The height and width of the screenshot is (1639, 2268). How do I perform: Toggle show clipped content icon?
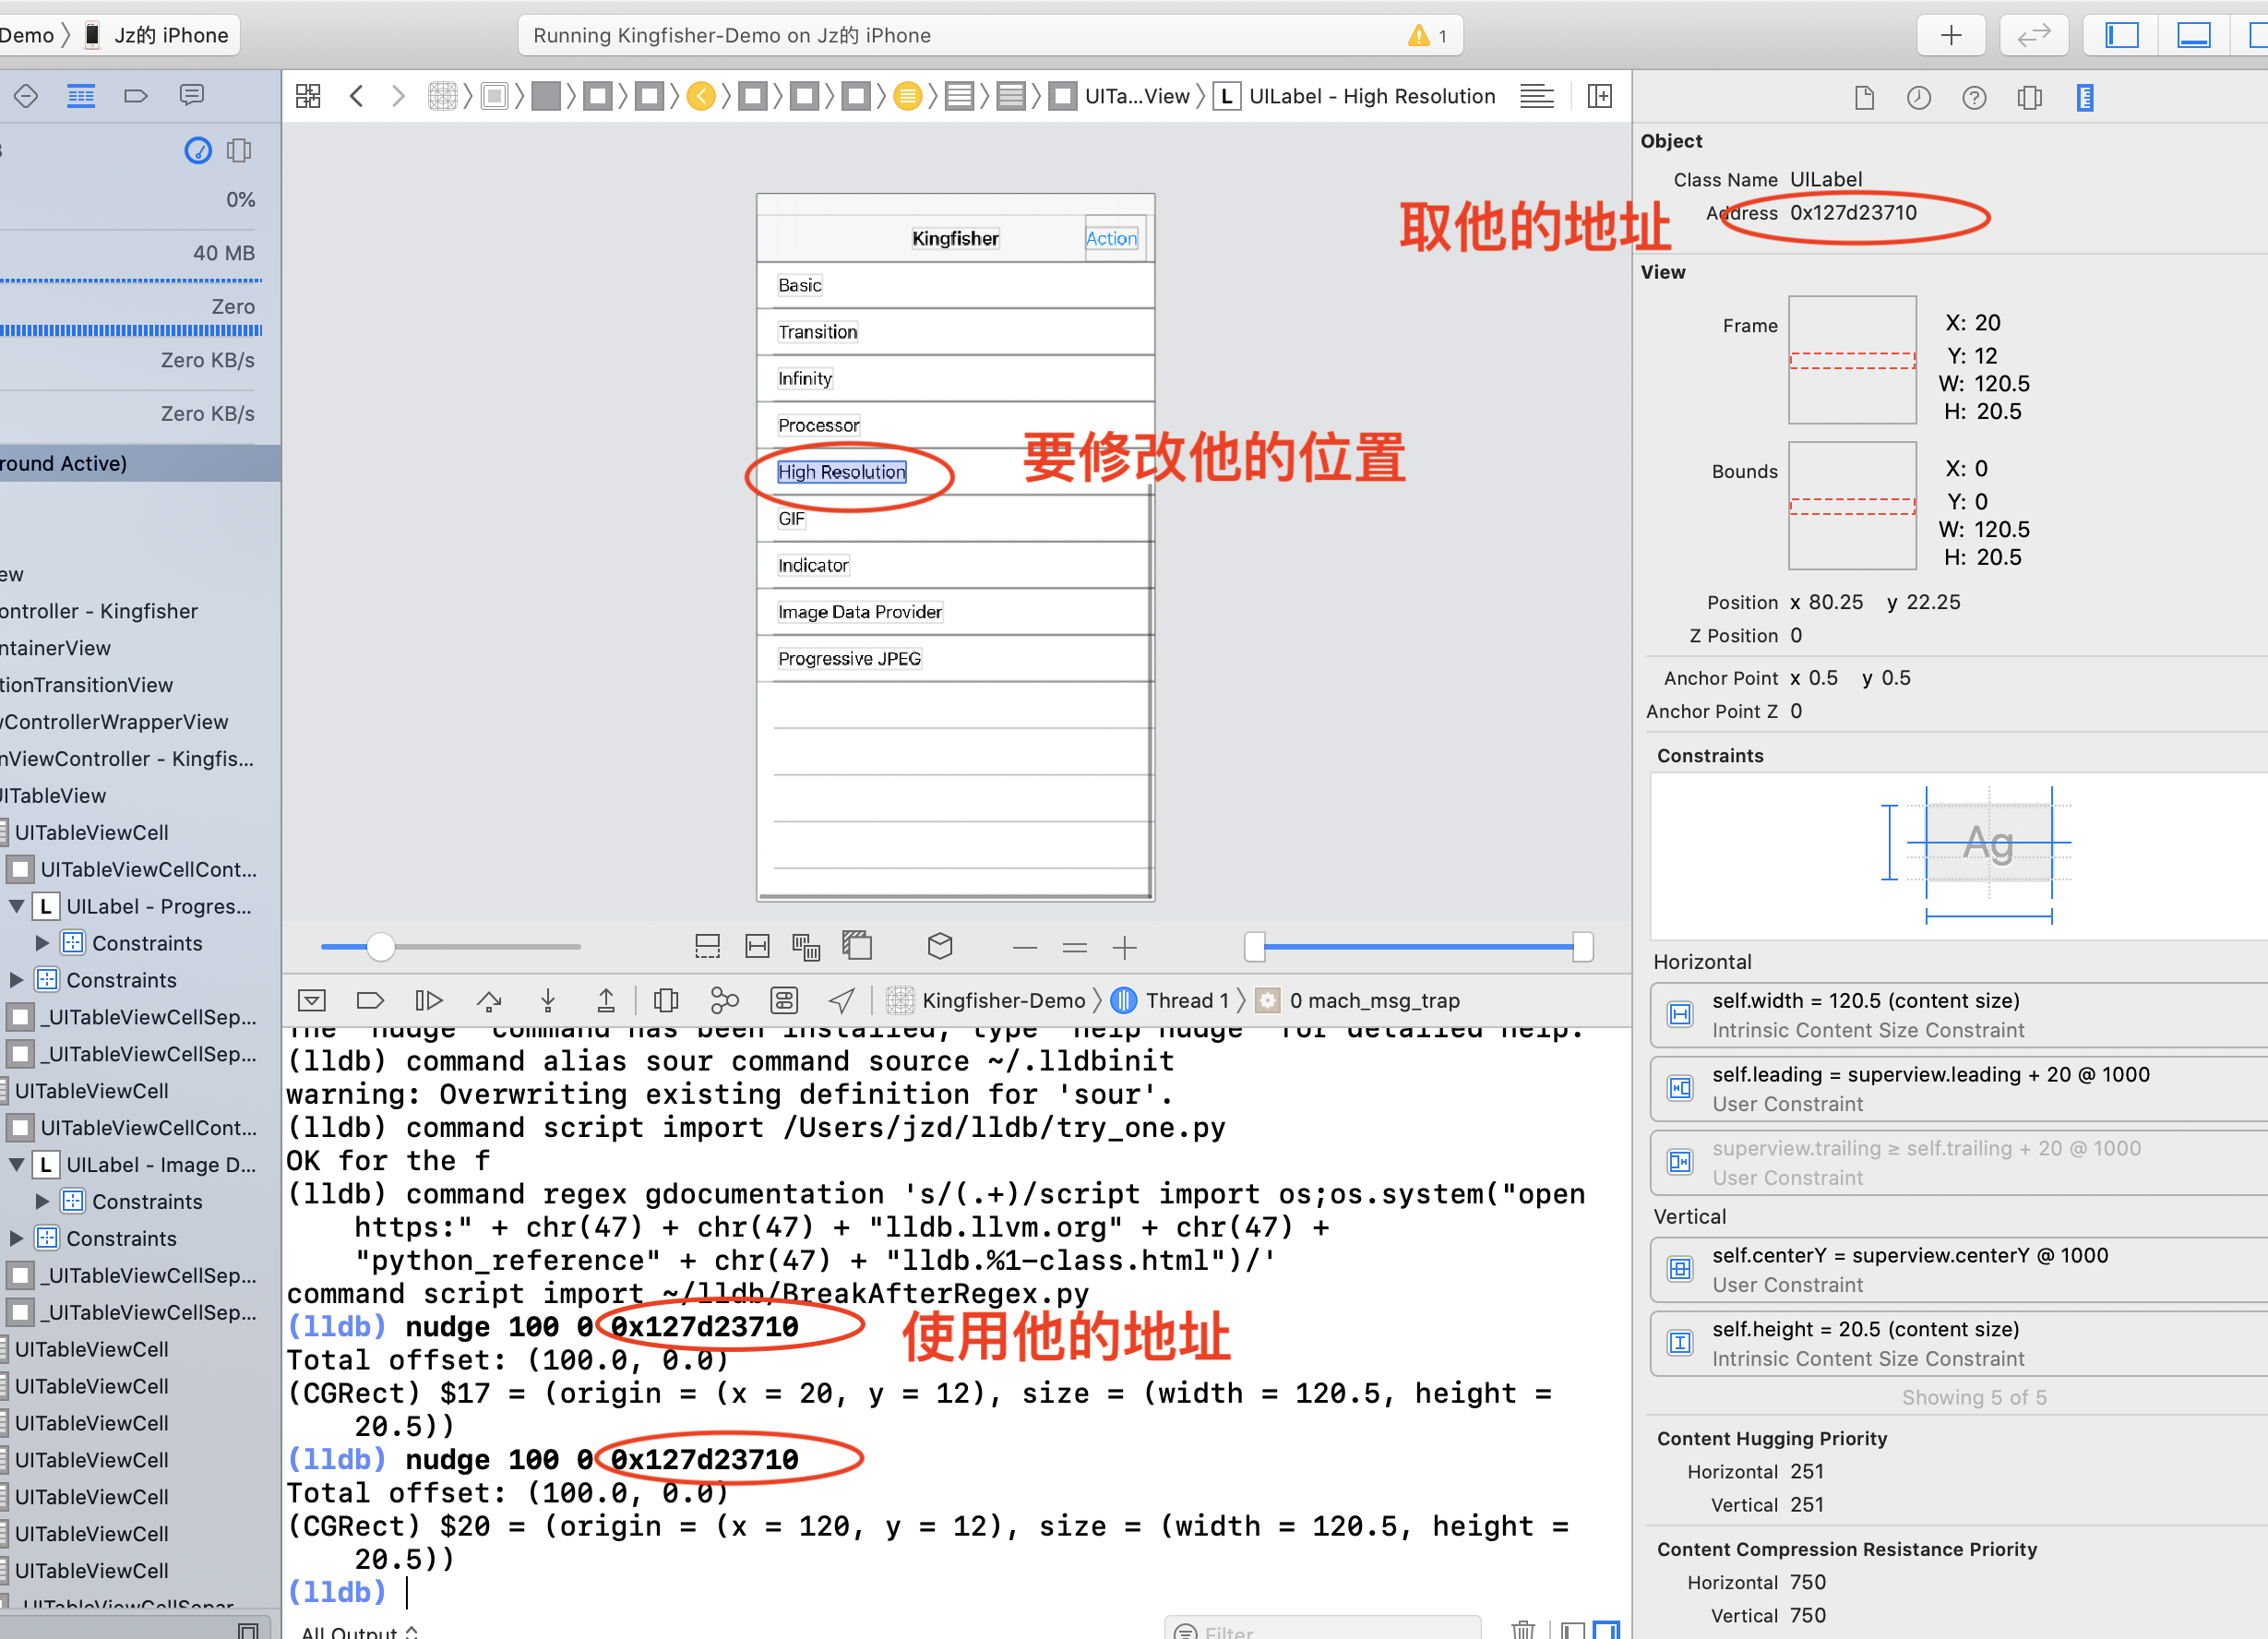pos(707,946)
